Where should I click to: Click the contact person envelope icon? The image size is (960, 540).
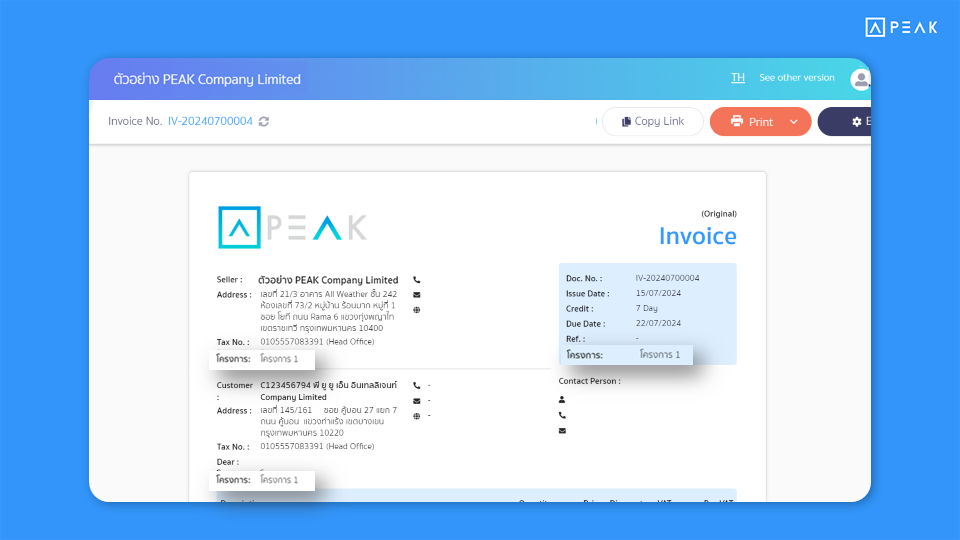562,430
